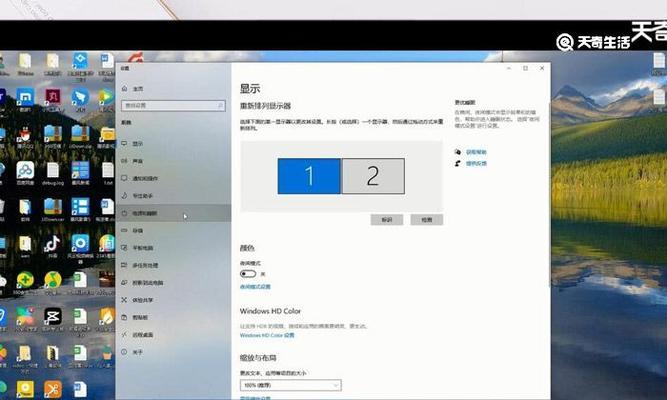Open the DingTalk blue wing desktop icon
Screen dimensions: 667x400
tap(80, 97)
